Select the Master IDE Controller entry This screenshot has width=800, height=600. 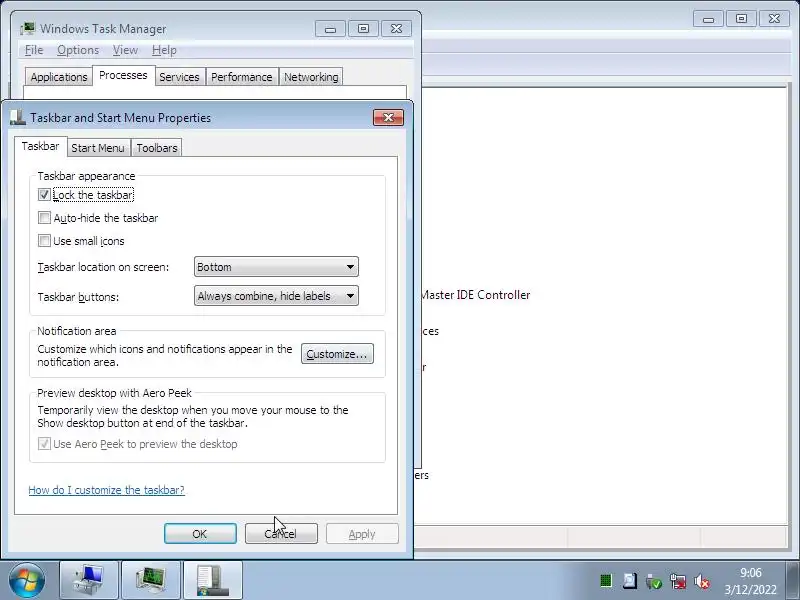pos(475,295)
